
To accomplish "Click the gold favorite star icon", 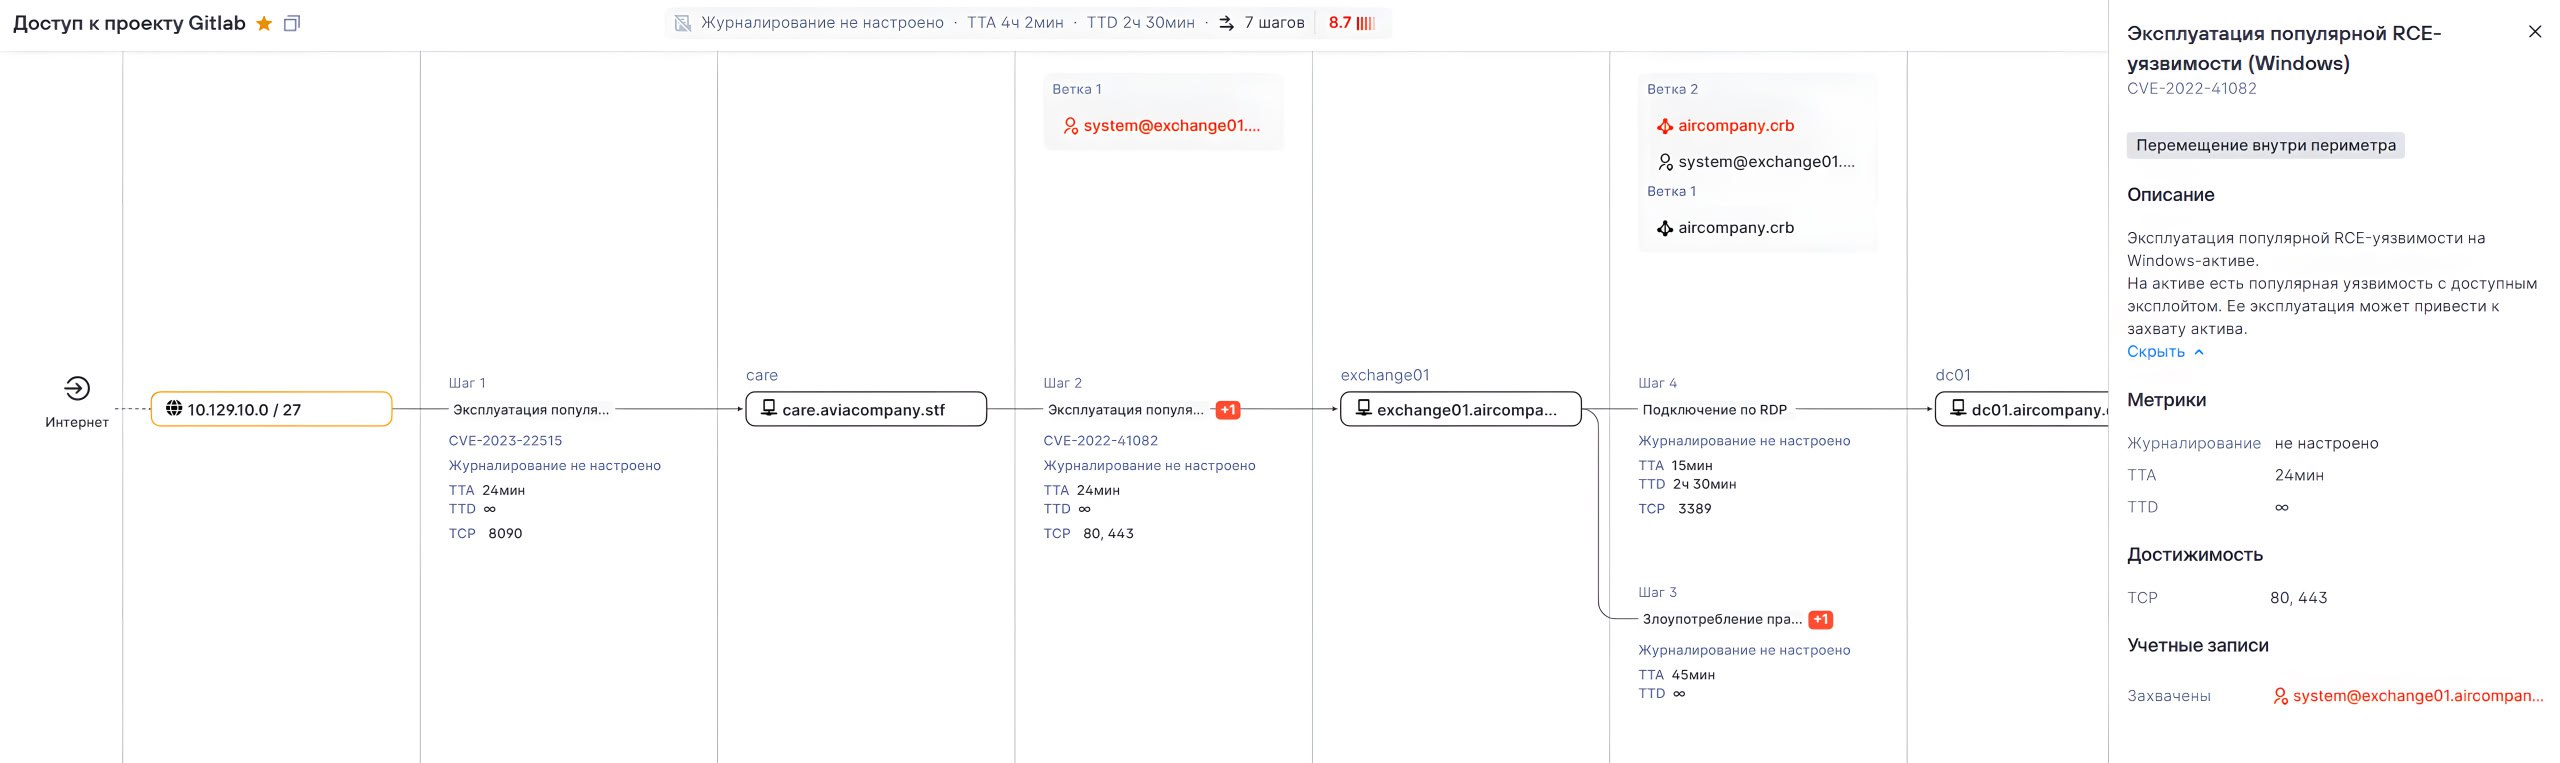I will click(264, 23).
